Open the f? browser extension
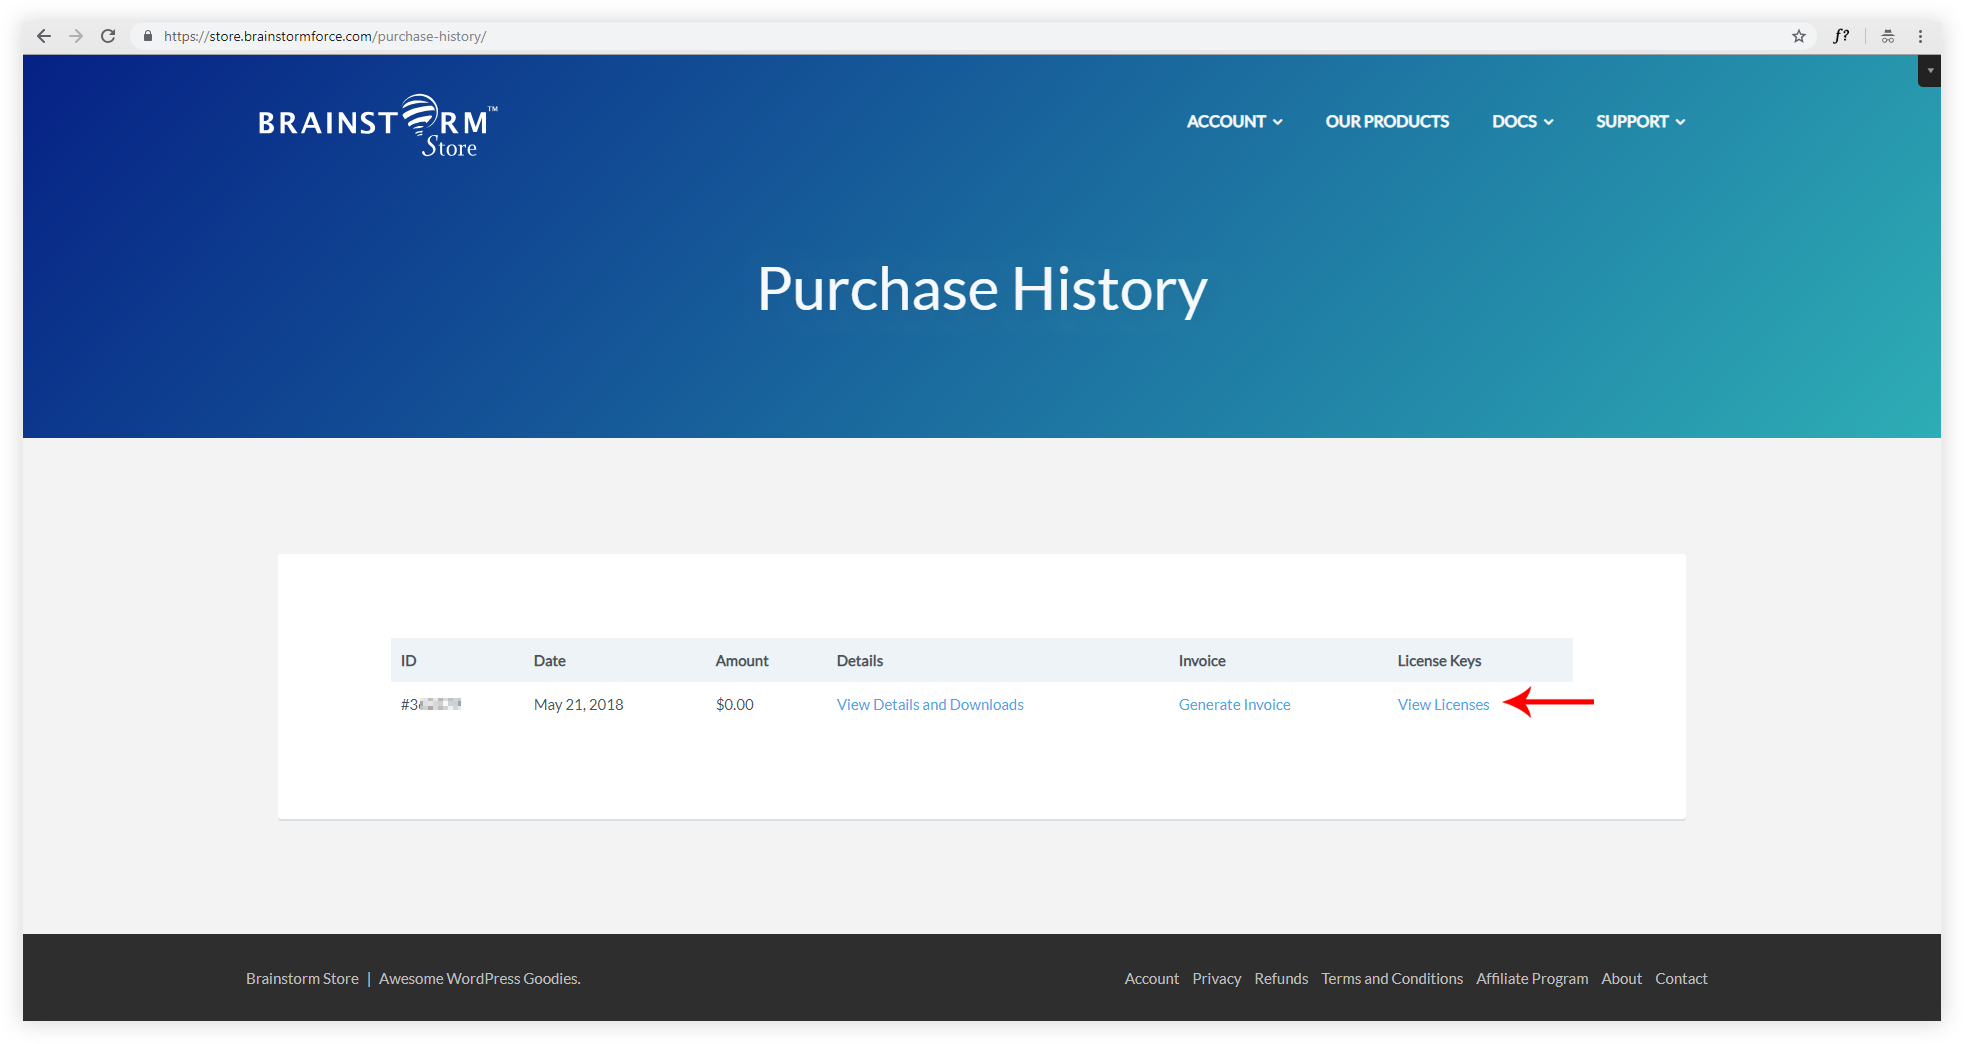1964x1044 pixels. (1841, 36)
